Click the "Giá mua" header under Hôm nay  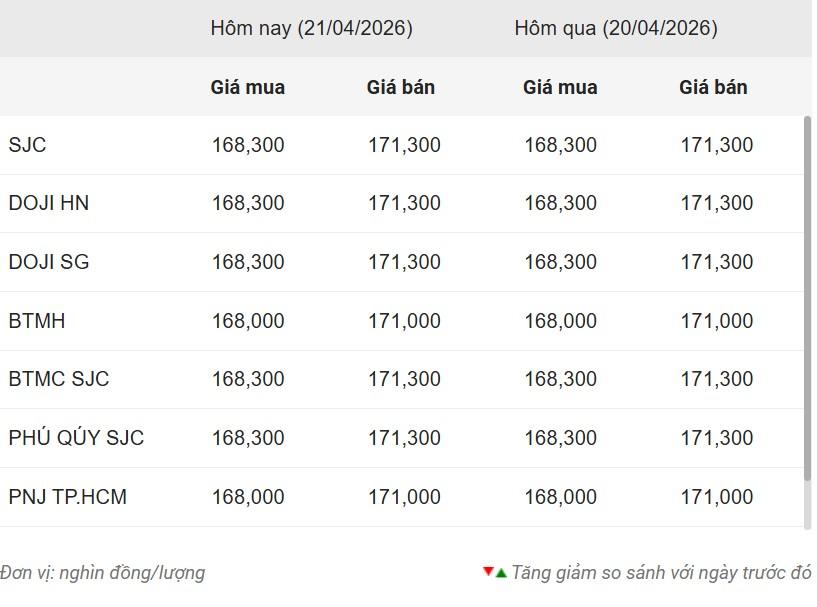(247, 87)
